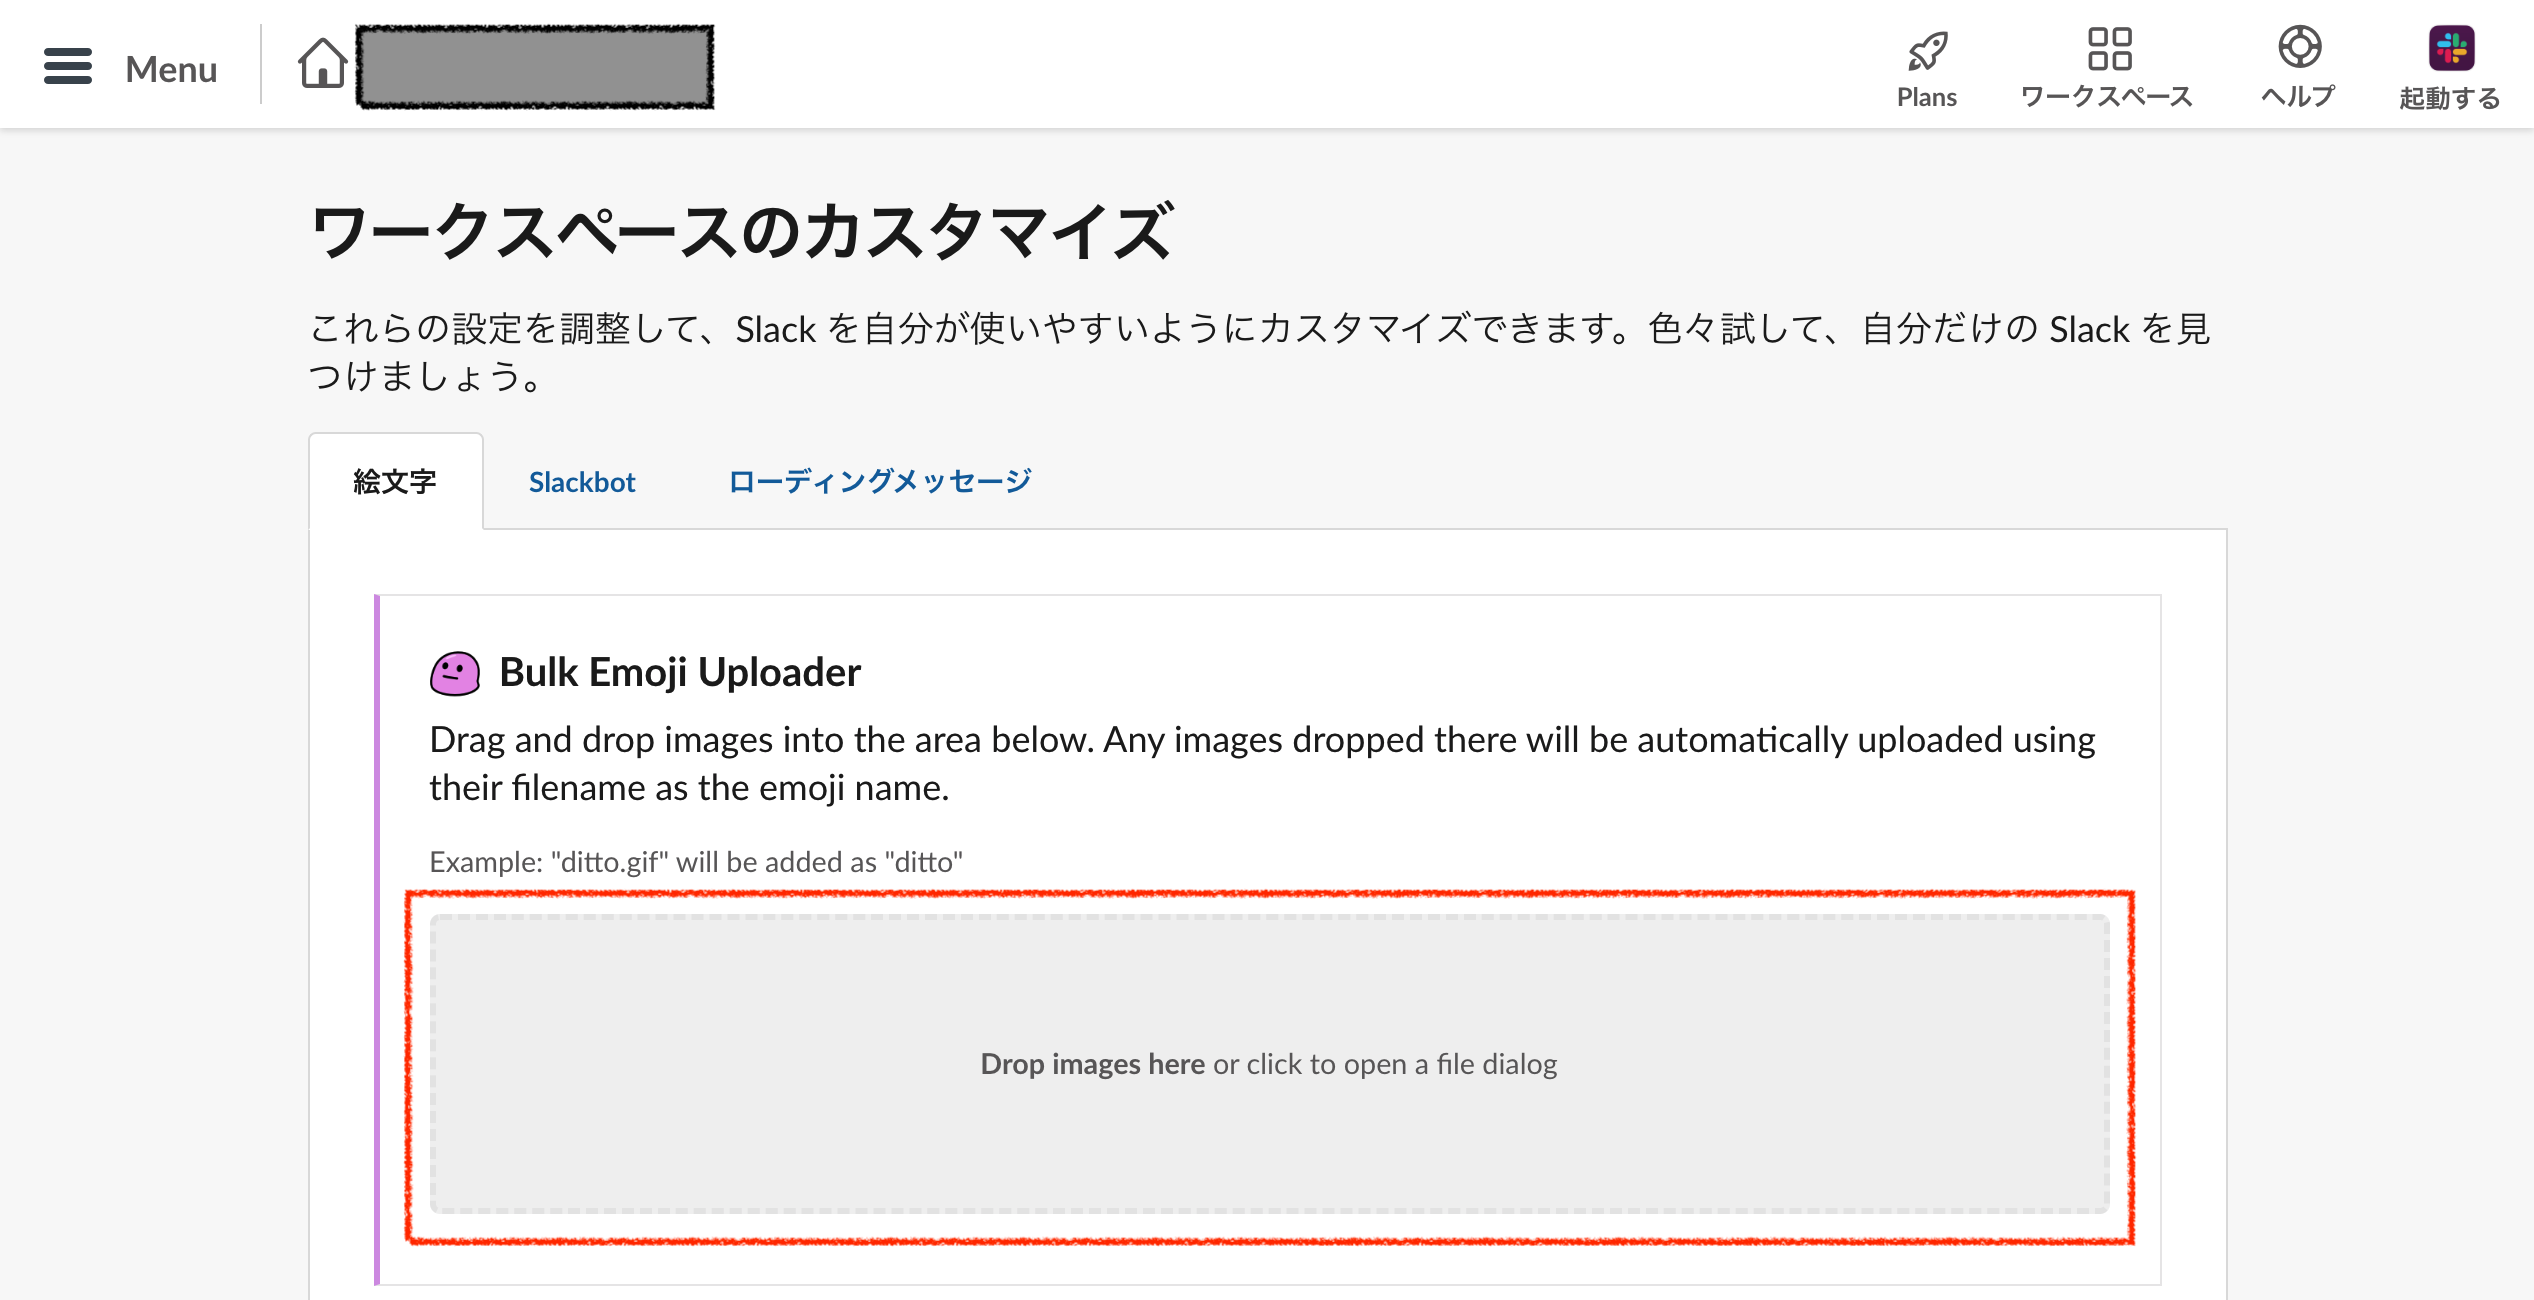Viewport: 2534px width, 1300px height.
Task: Go to workspace home via house icon
Action: tap(322, 63)
